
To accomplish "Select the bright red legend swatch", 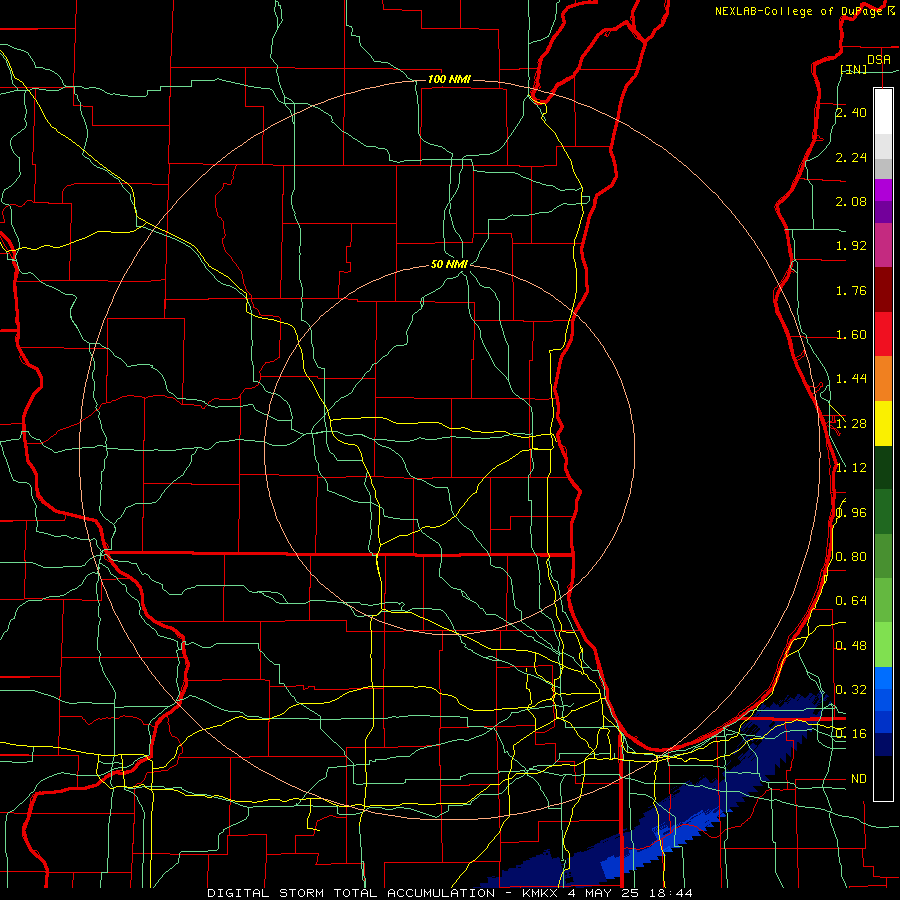I will click(883, 334).
